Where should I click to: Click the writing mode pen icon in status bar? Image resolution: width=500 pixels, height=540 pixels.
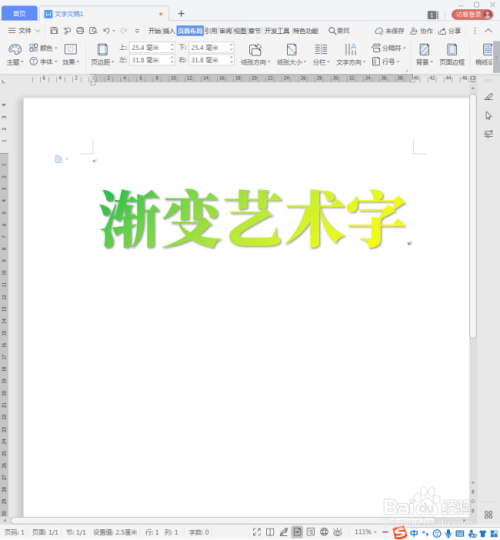(283, 532)
